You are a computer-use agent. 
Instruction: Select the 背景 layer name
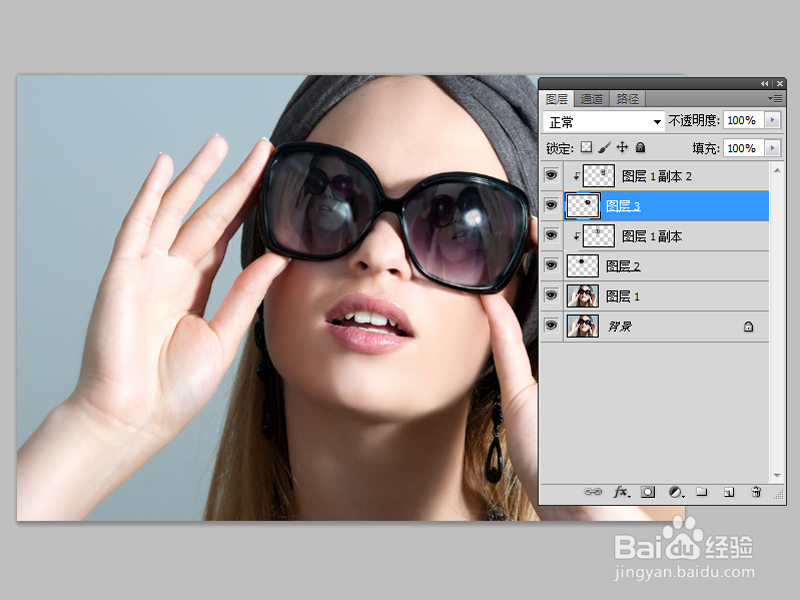click(x=620, y=327)
